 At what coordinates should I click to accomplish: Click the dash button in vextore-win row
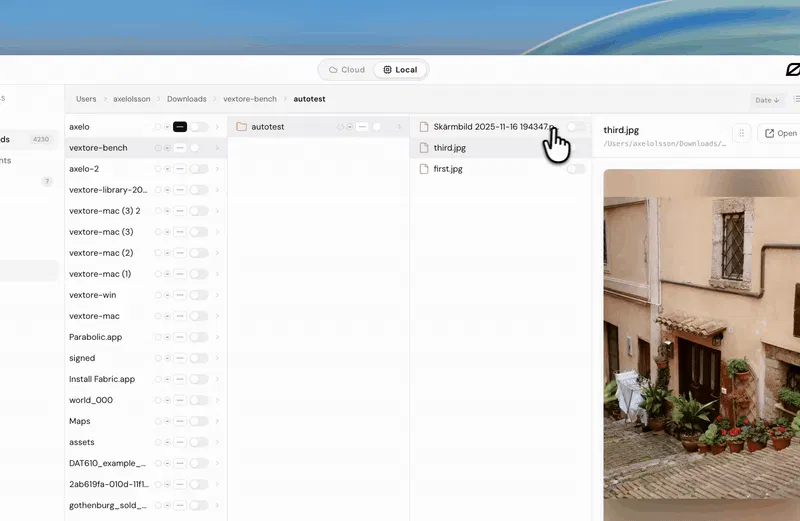point(180,295)
